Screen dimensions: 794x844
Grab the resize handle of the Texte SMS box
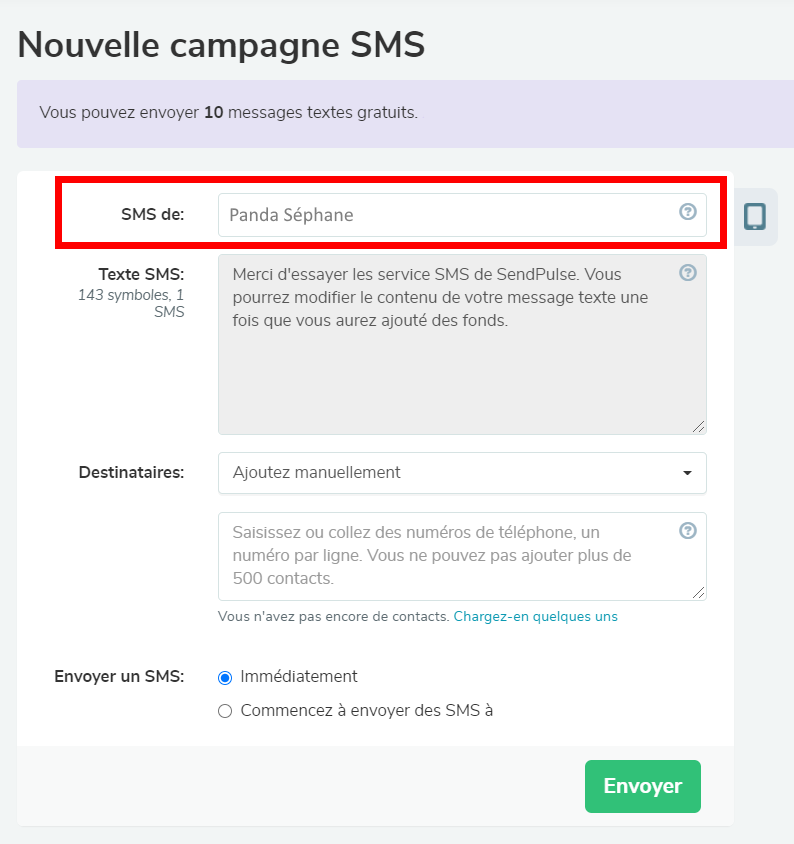tap(699, 427)
